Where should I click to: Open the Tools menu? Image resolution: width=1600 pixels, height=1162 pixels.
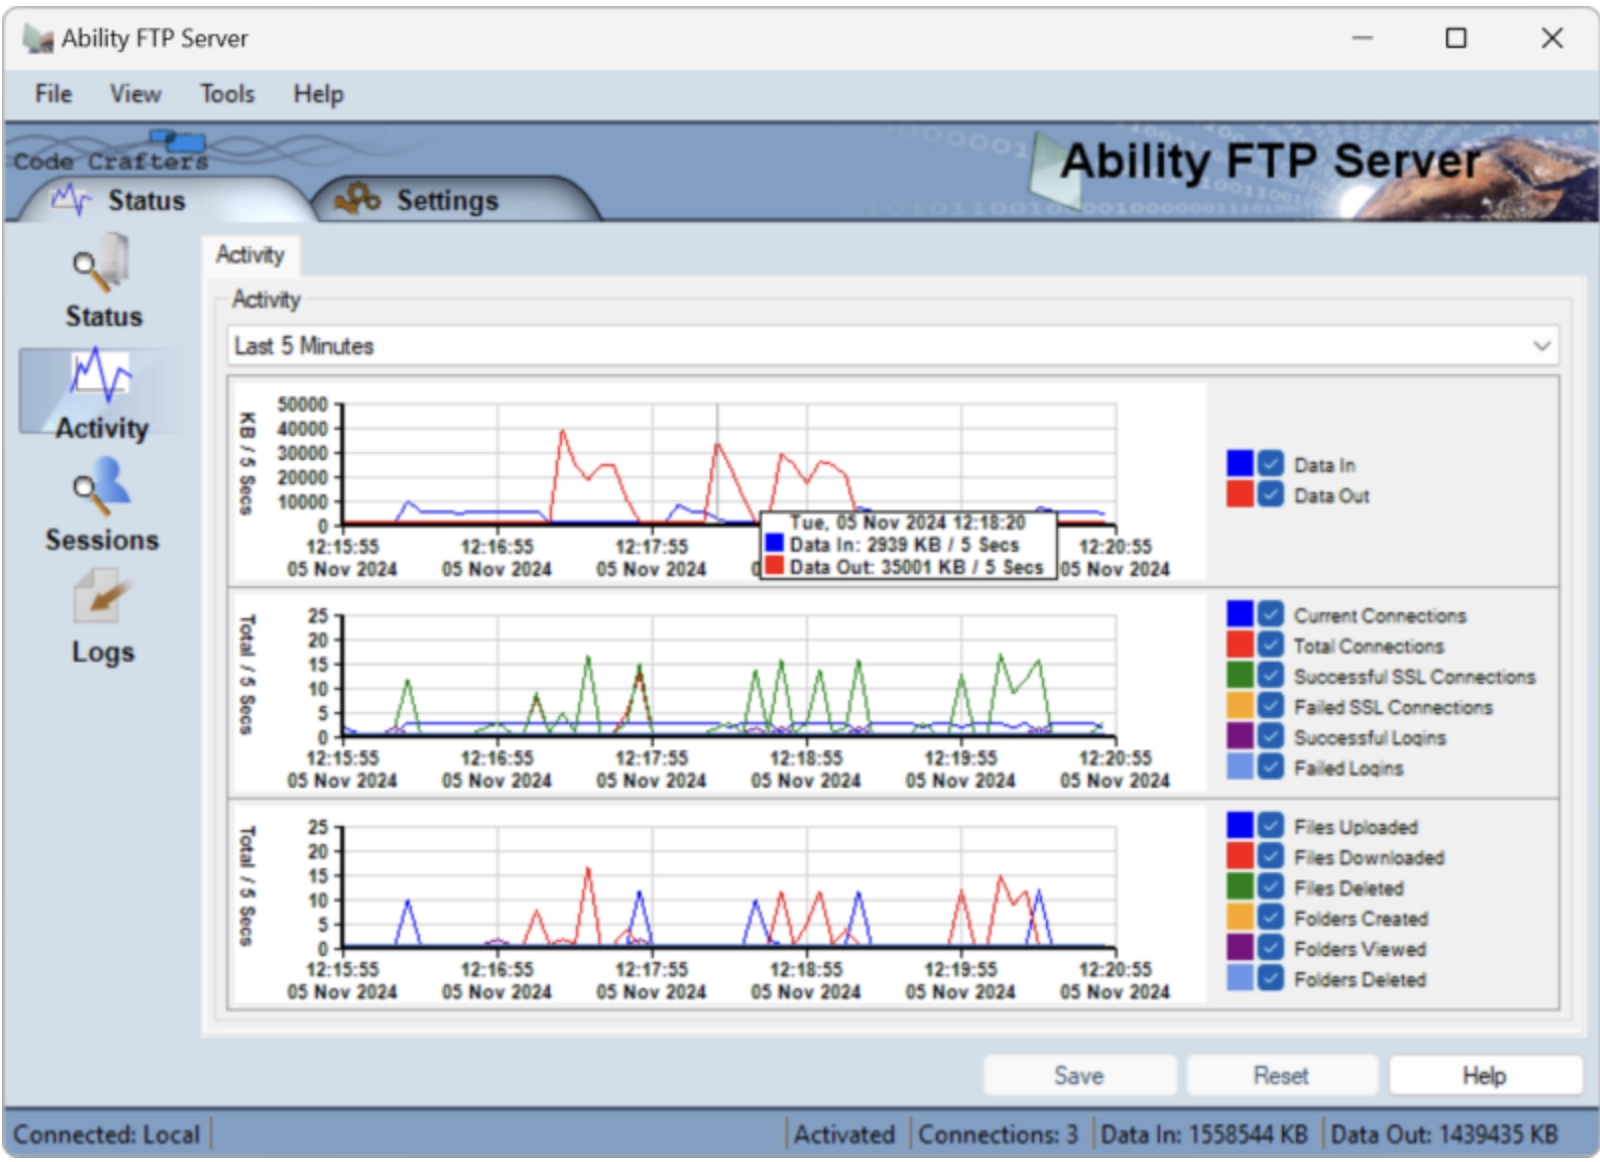227,94
